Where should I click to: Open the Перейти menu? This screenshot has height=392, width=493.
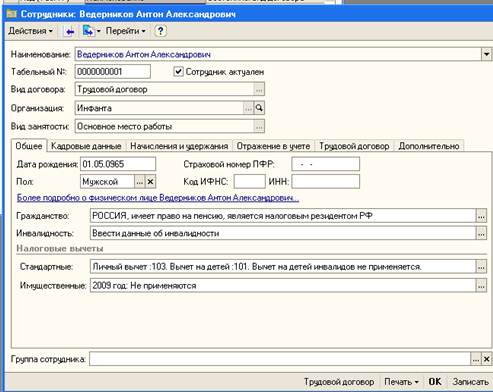click(125, 31)
